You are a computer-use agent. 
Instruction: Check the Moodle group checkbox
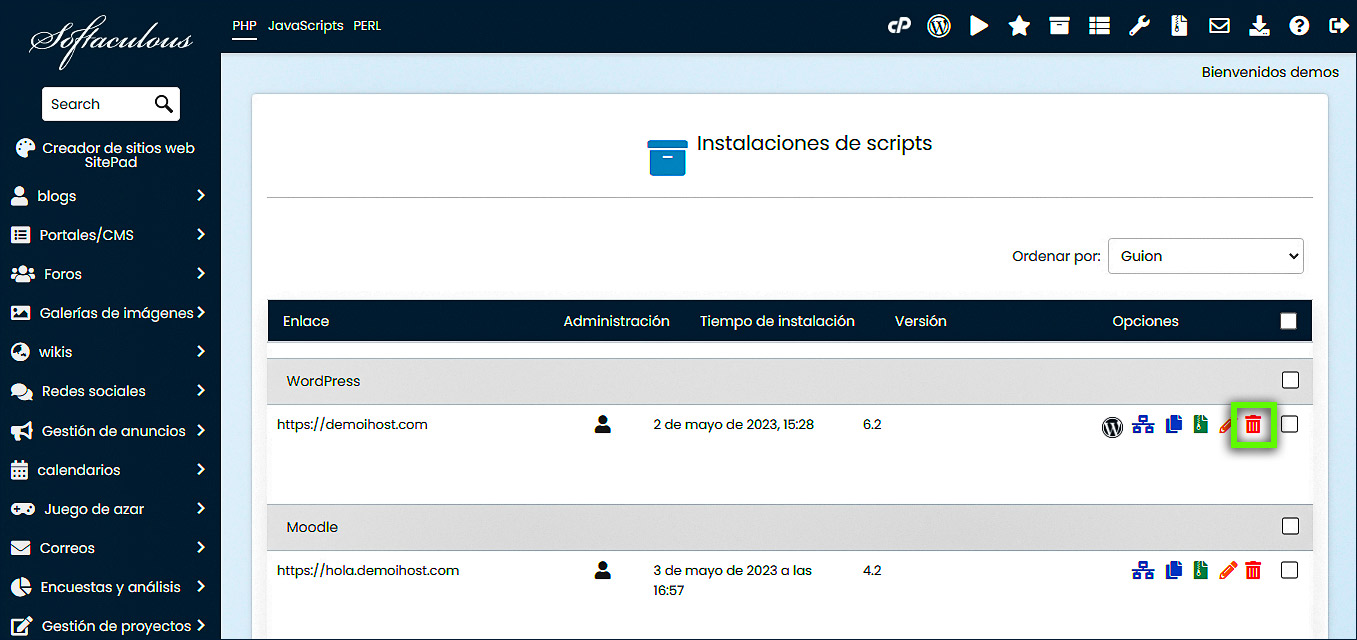1290,526
